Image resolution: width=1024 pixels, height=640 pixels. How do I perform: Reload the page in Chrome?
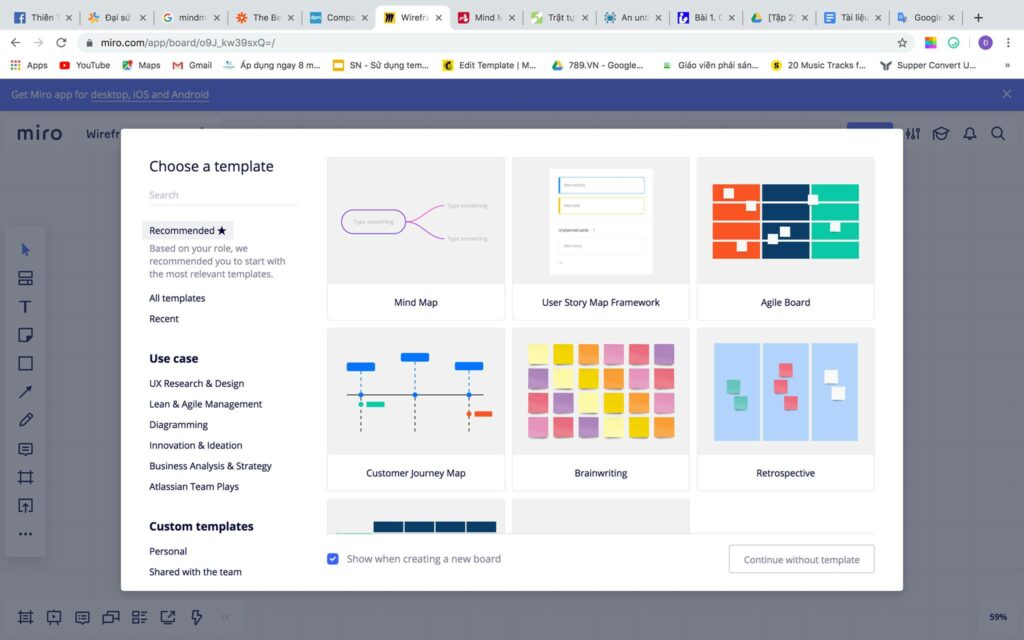coord(61,42)
